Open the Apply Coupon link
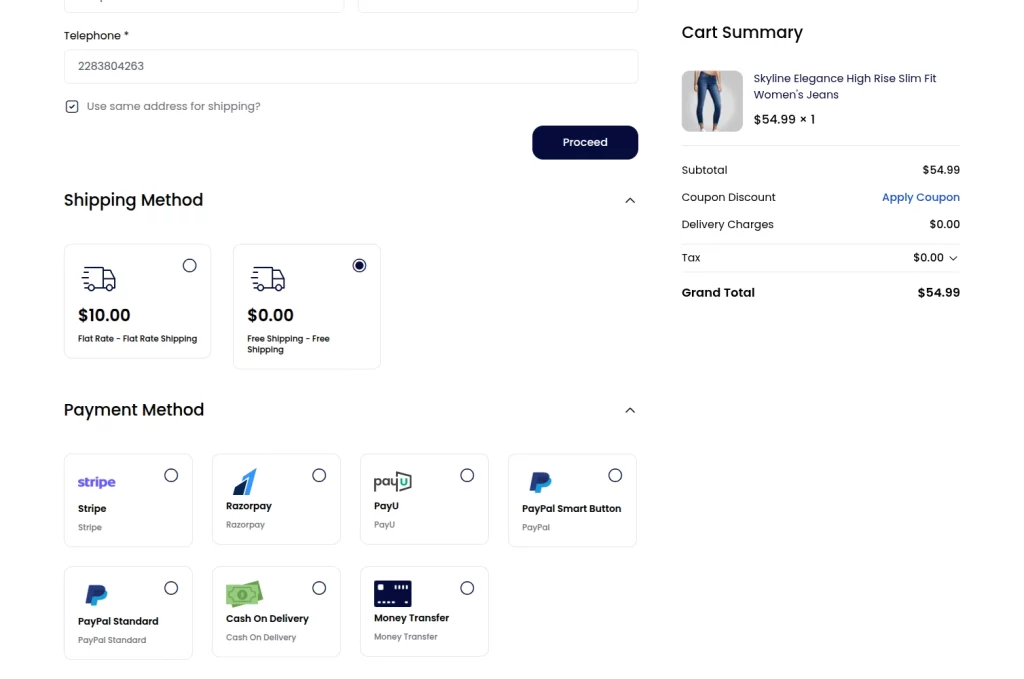 [x=920, y=197]
